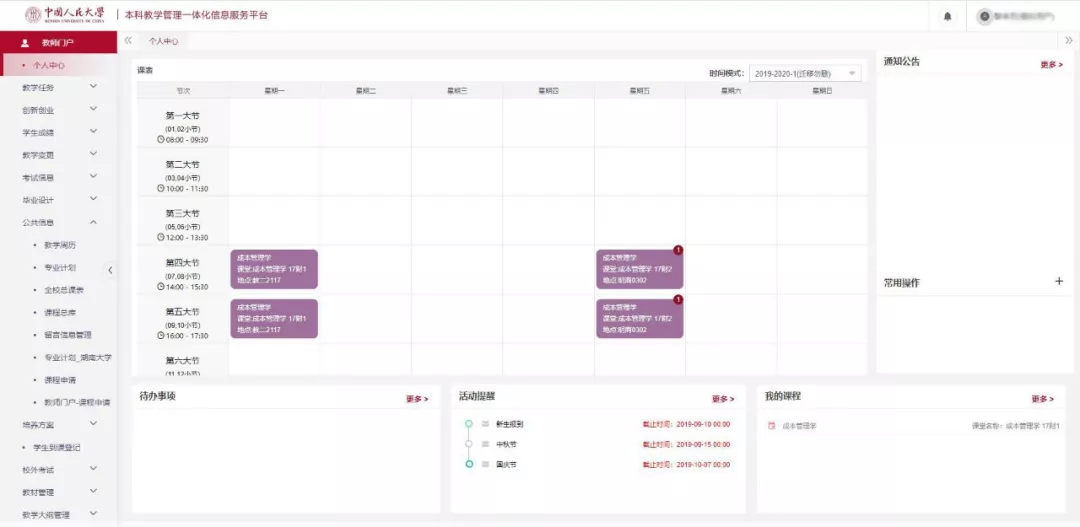Select 教学周历 in the sidebar
1080x527 pixels.
click(x=59, y=245)
